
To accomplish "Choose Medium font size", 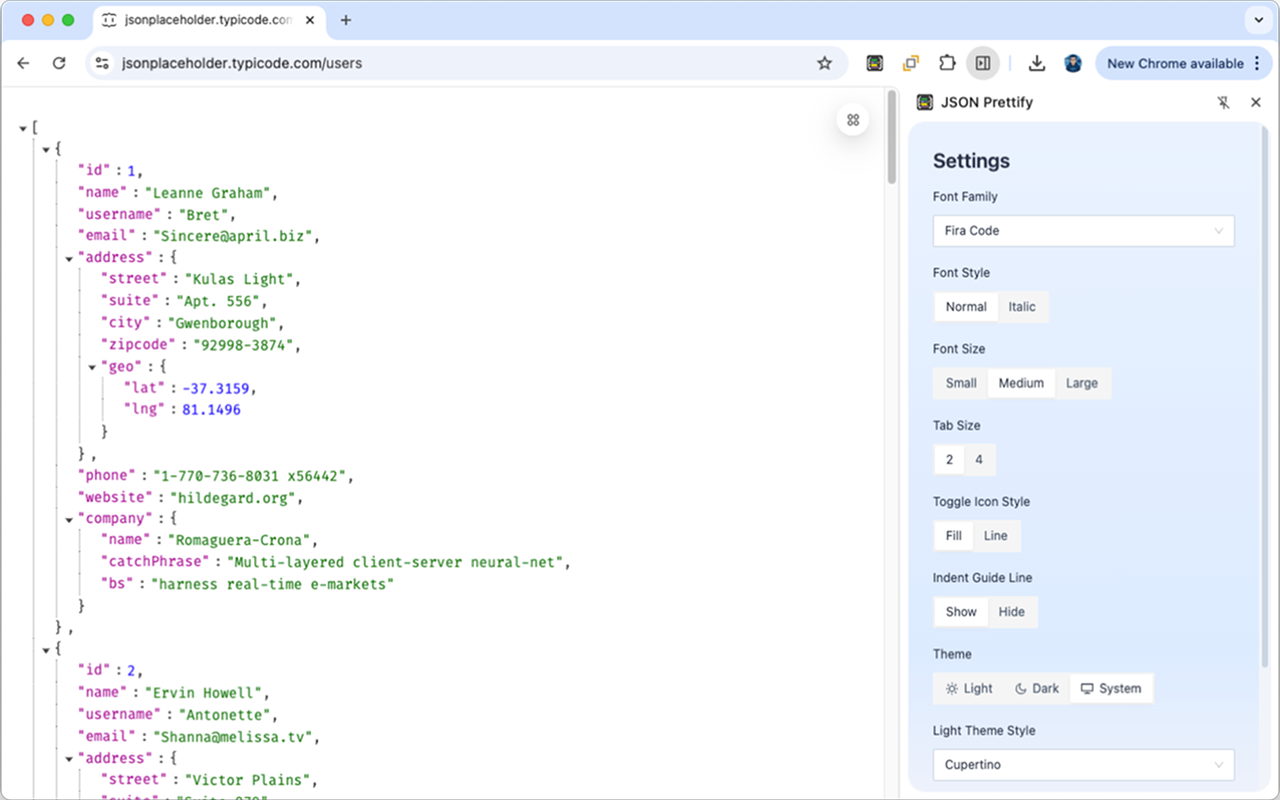I will tap(1021, 383).
